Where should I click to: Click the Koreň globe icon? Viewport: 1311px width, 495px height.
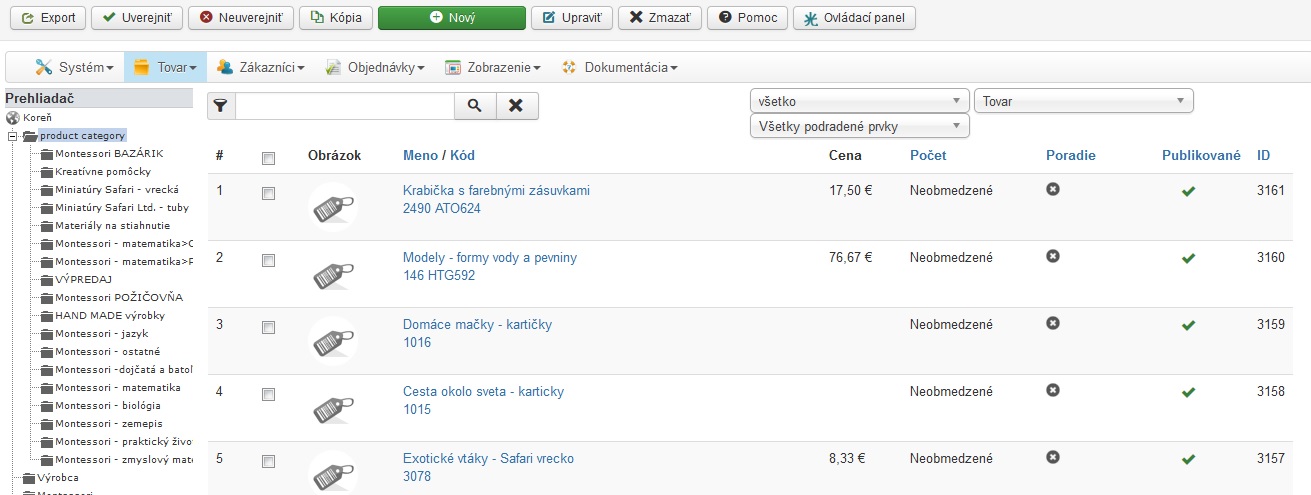coord(12,118)
